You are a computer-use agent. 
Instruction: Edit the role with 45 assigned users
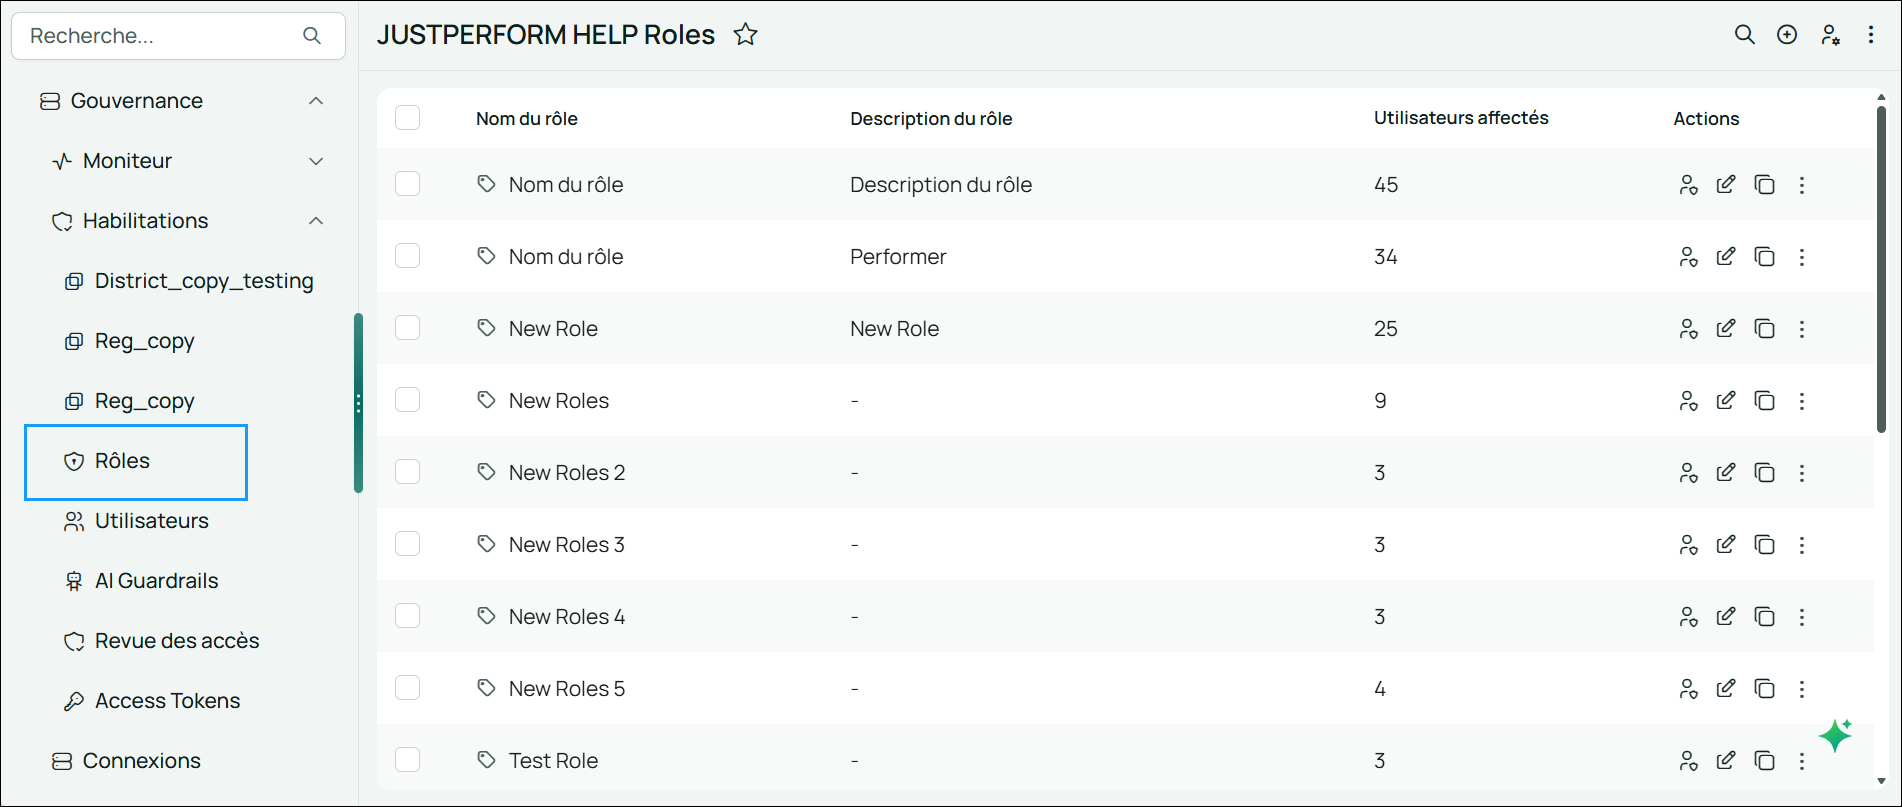coord(1726,185)
